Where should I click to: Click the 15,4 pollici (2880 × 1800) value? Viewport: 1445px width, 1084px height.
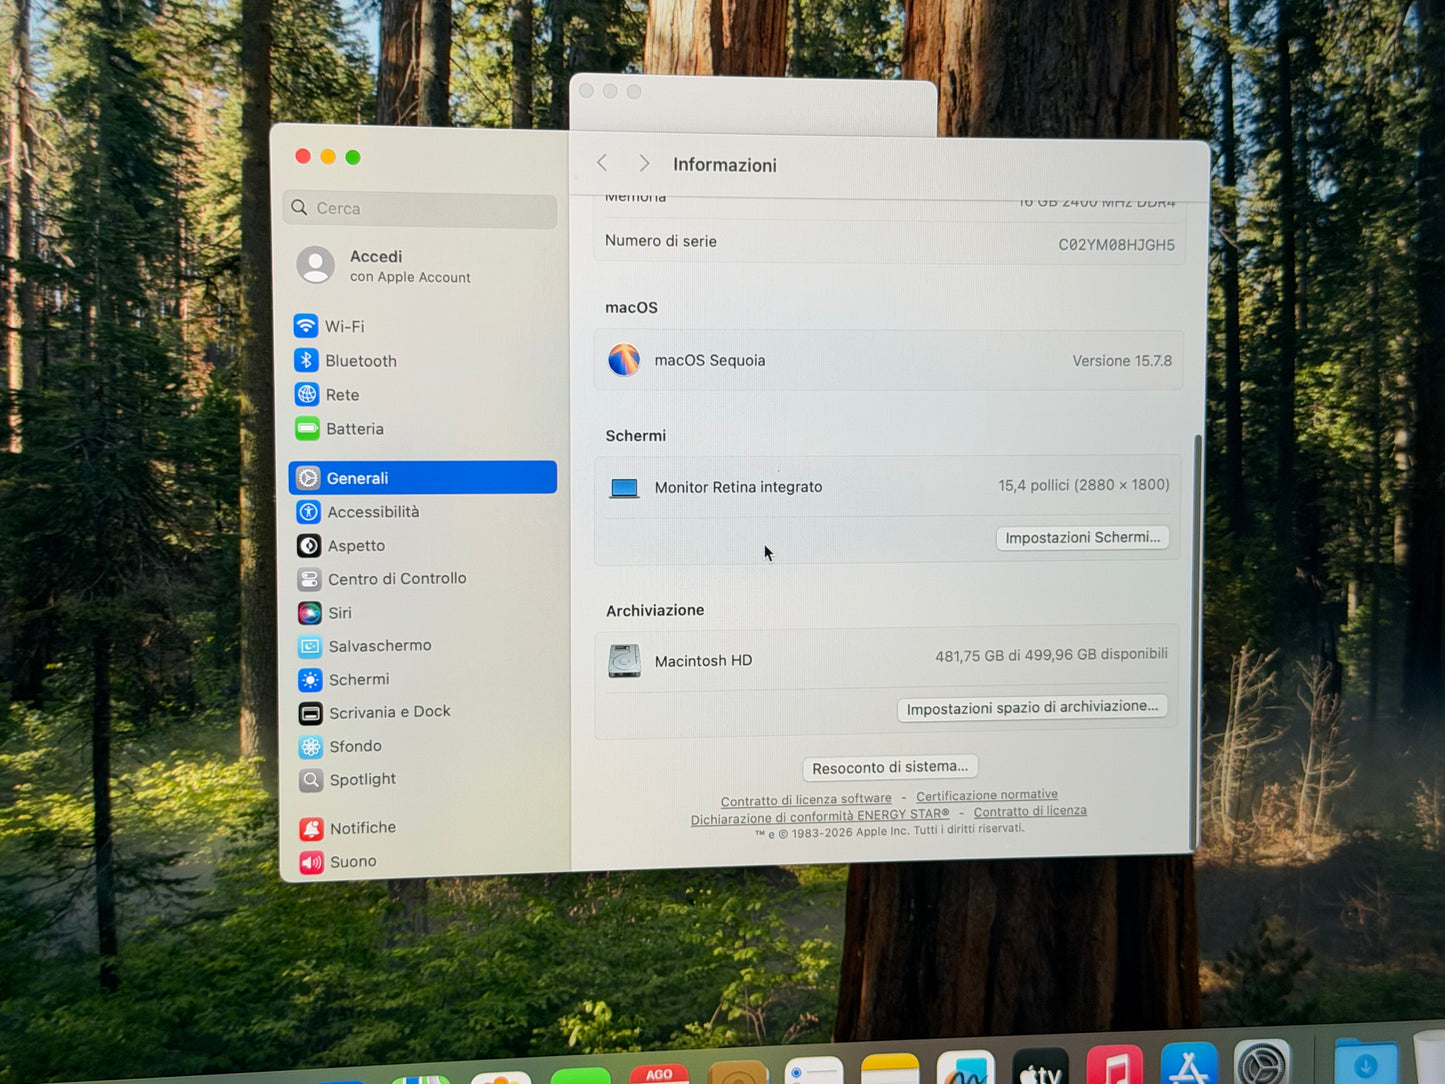click(x=1083, y=485)
